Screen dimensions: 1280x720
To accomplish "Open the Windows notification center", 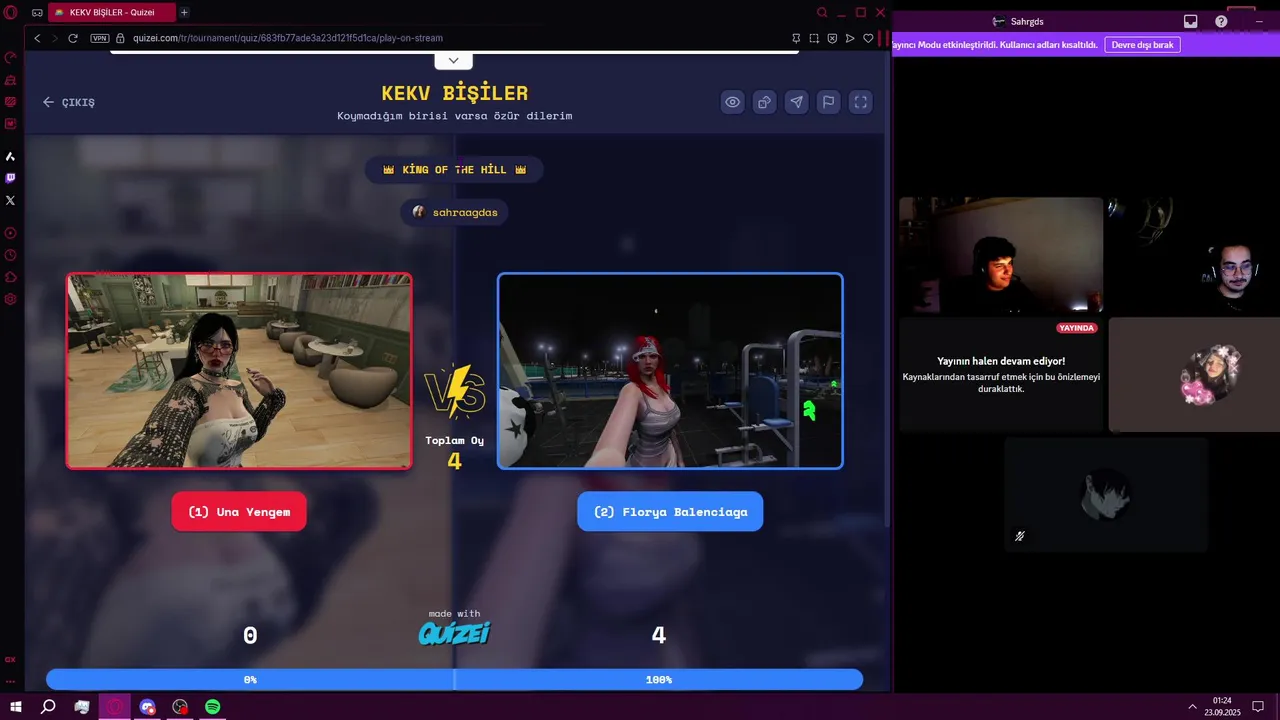I will [1258, 706].
